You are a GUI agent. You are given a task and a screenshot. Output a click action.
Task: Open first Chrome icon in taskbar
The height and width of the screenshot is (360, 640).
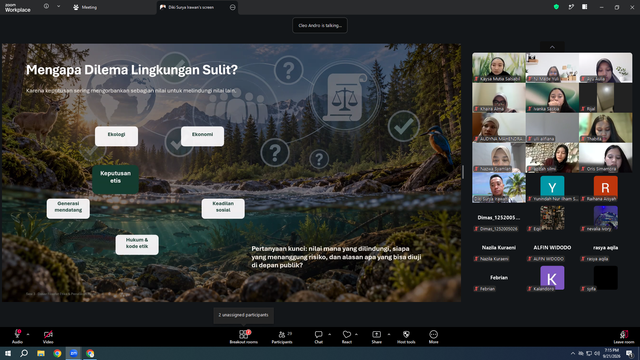(57, 353)
